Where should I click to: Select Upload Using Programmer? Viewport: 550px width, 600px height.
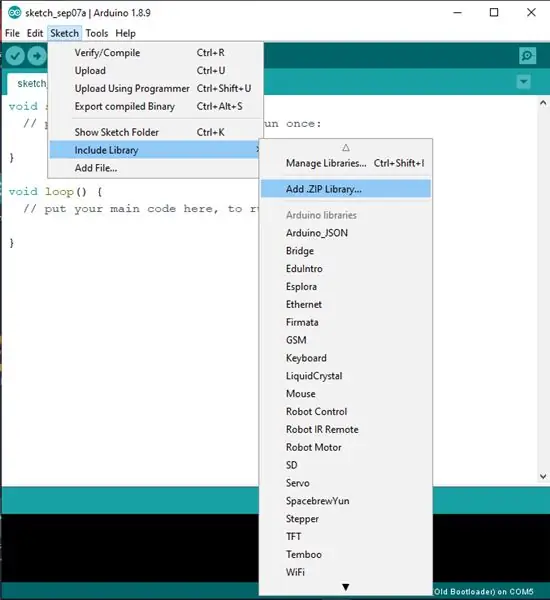(x=155, y=88)
